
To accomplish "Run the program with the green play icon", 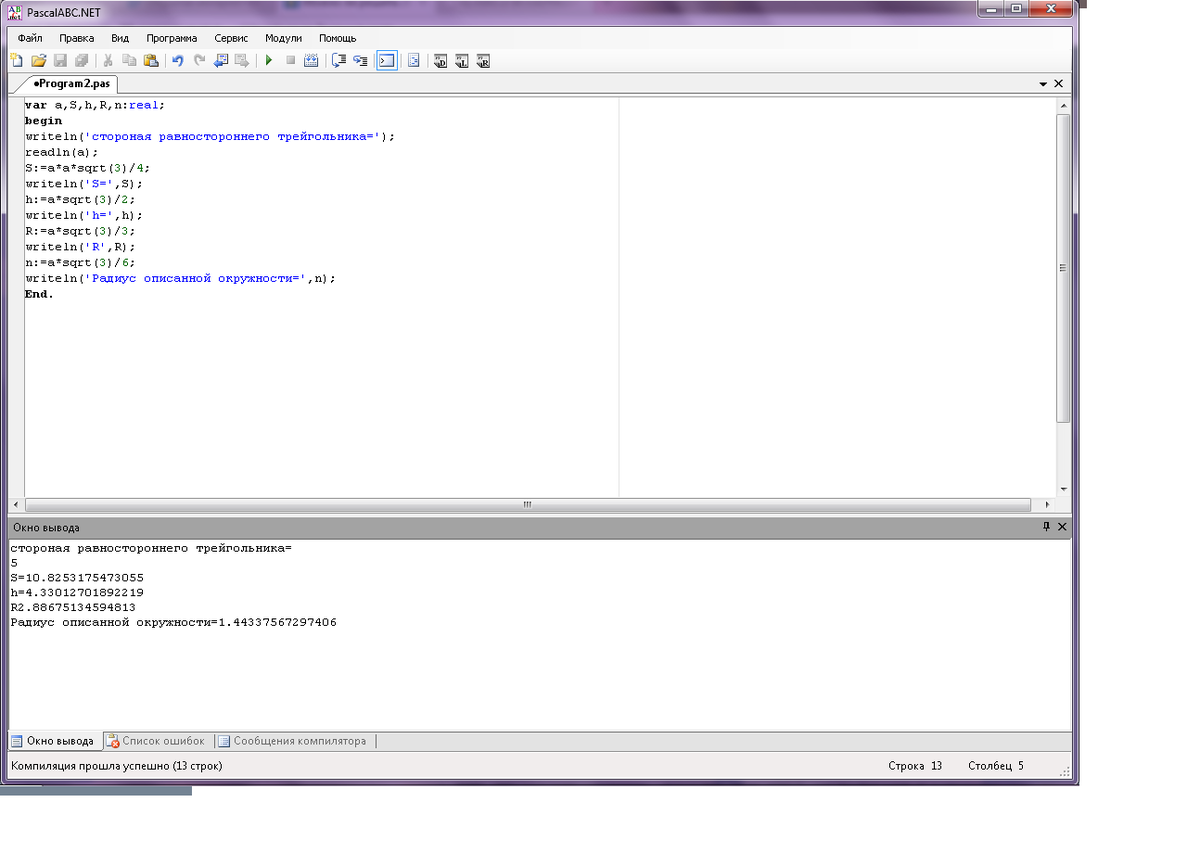I will pos(268,61).
